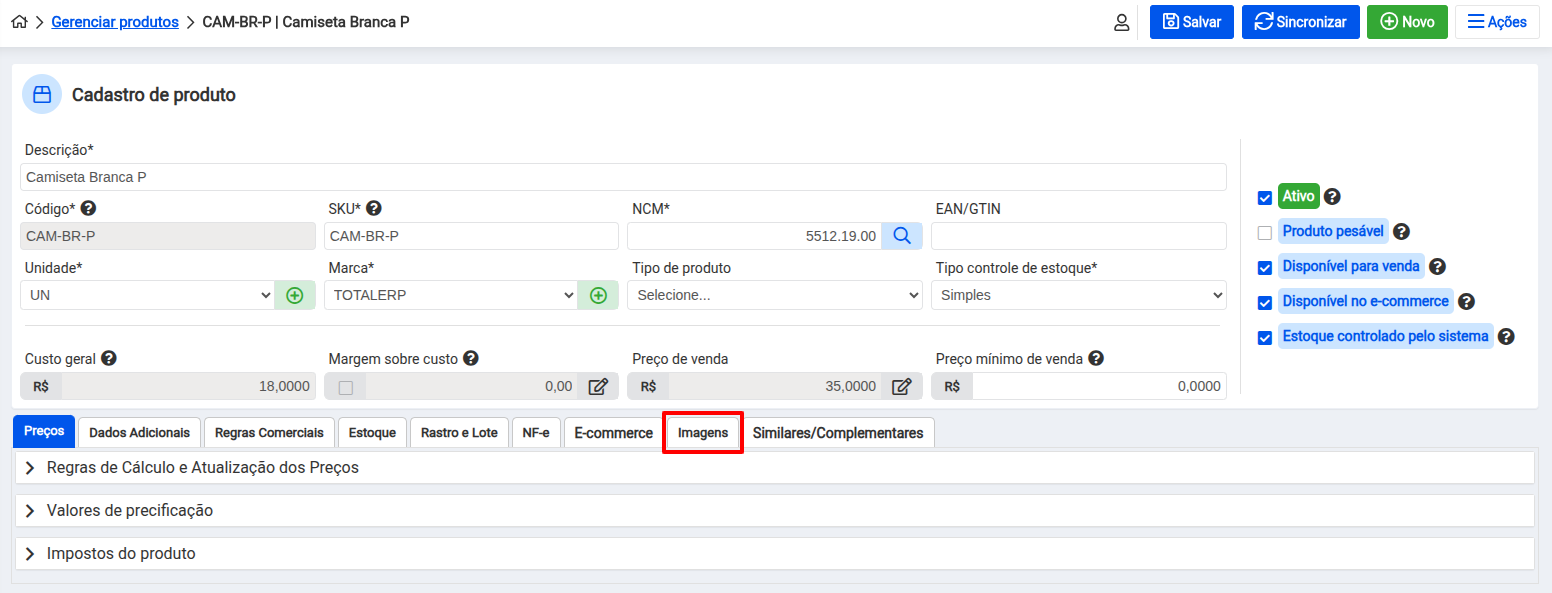Uncheck the Ativo checkbox

pyautogui.click(x=1265, y=198)
